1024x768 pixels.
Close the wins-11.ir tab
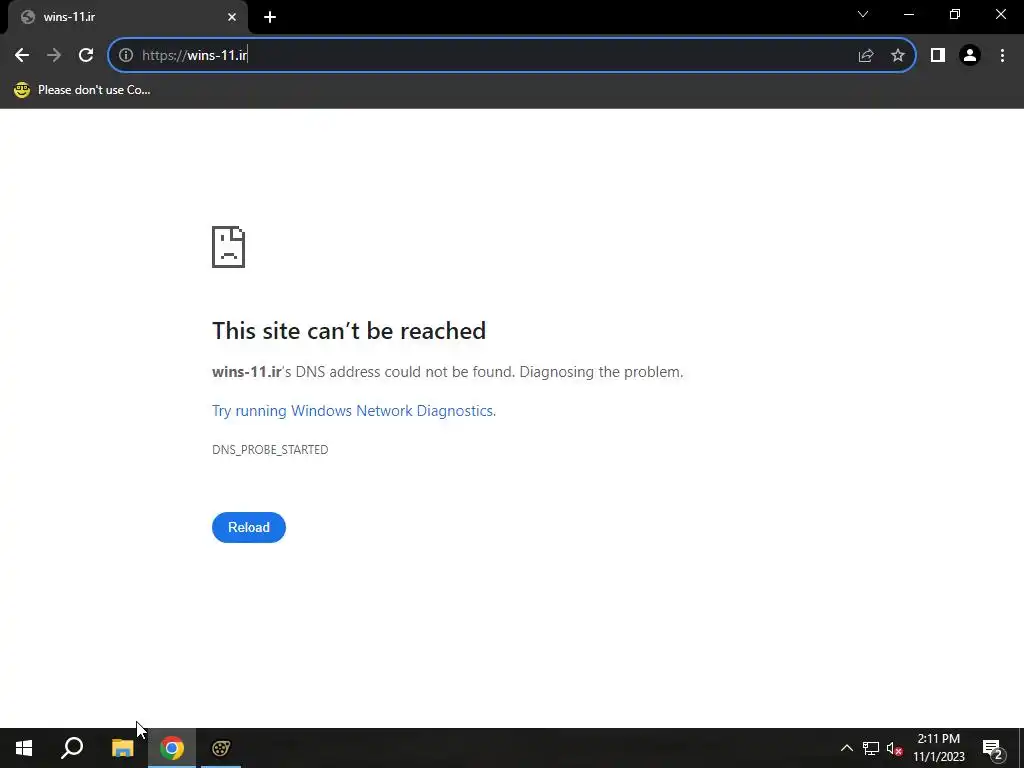232,18
